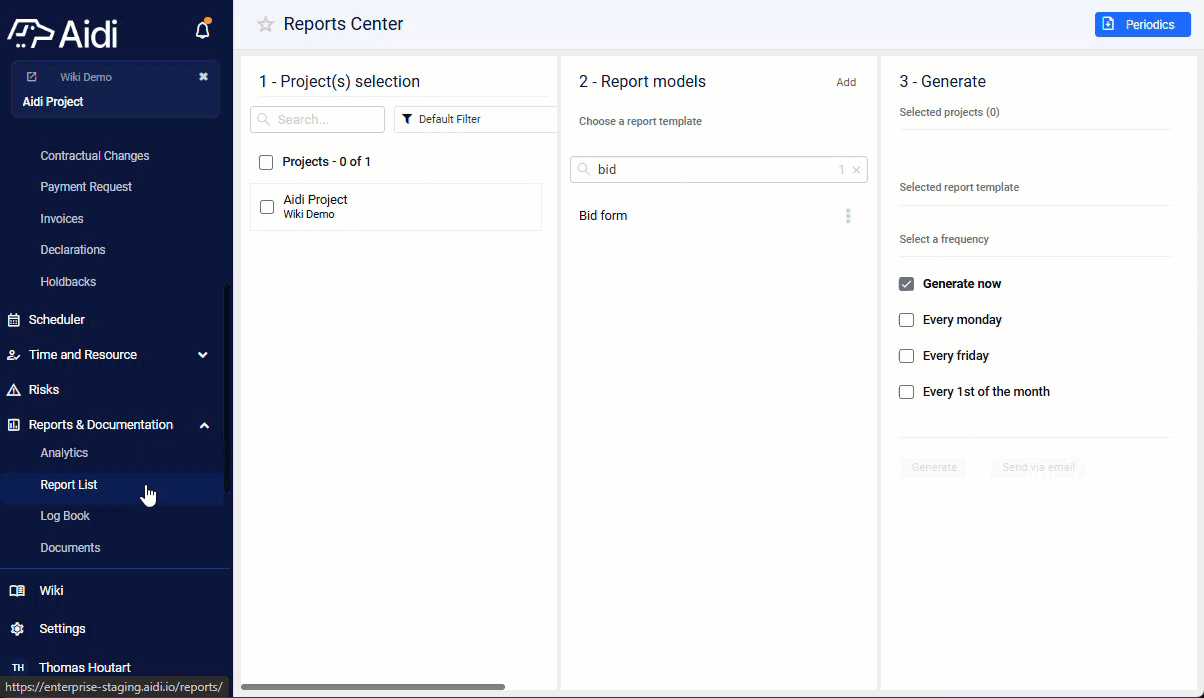Uncheck the Generate now checkbox
The image size is (1204, 698).
tap(907, 284)
